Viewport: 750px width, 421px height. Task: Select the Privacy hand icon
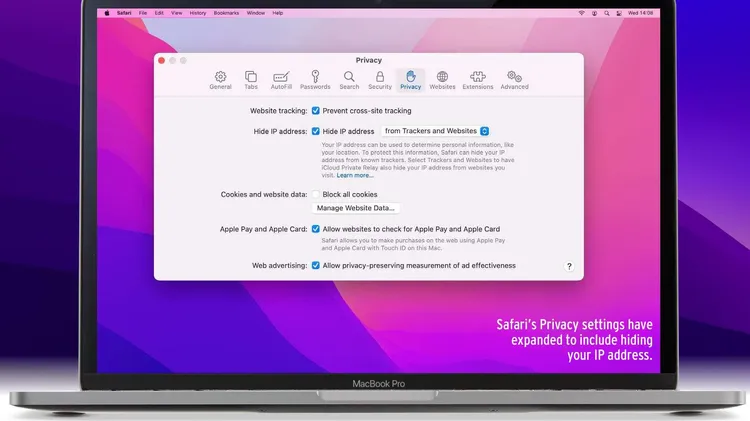pyautogui.click(x=410, y=77)
